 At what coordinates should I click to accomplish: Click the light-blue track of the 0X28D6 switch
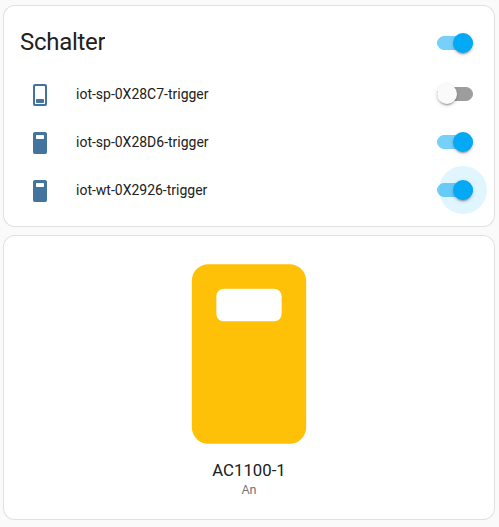click(445, 142)
